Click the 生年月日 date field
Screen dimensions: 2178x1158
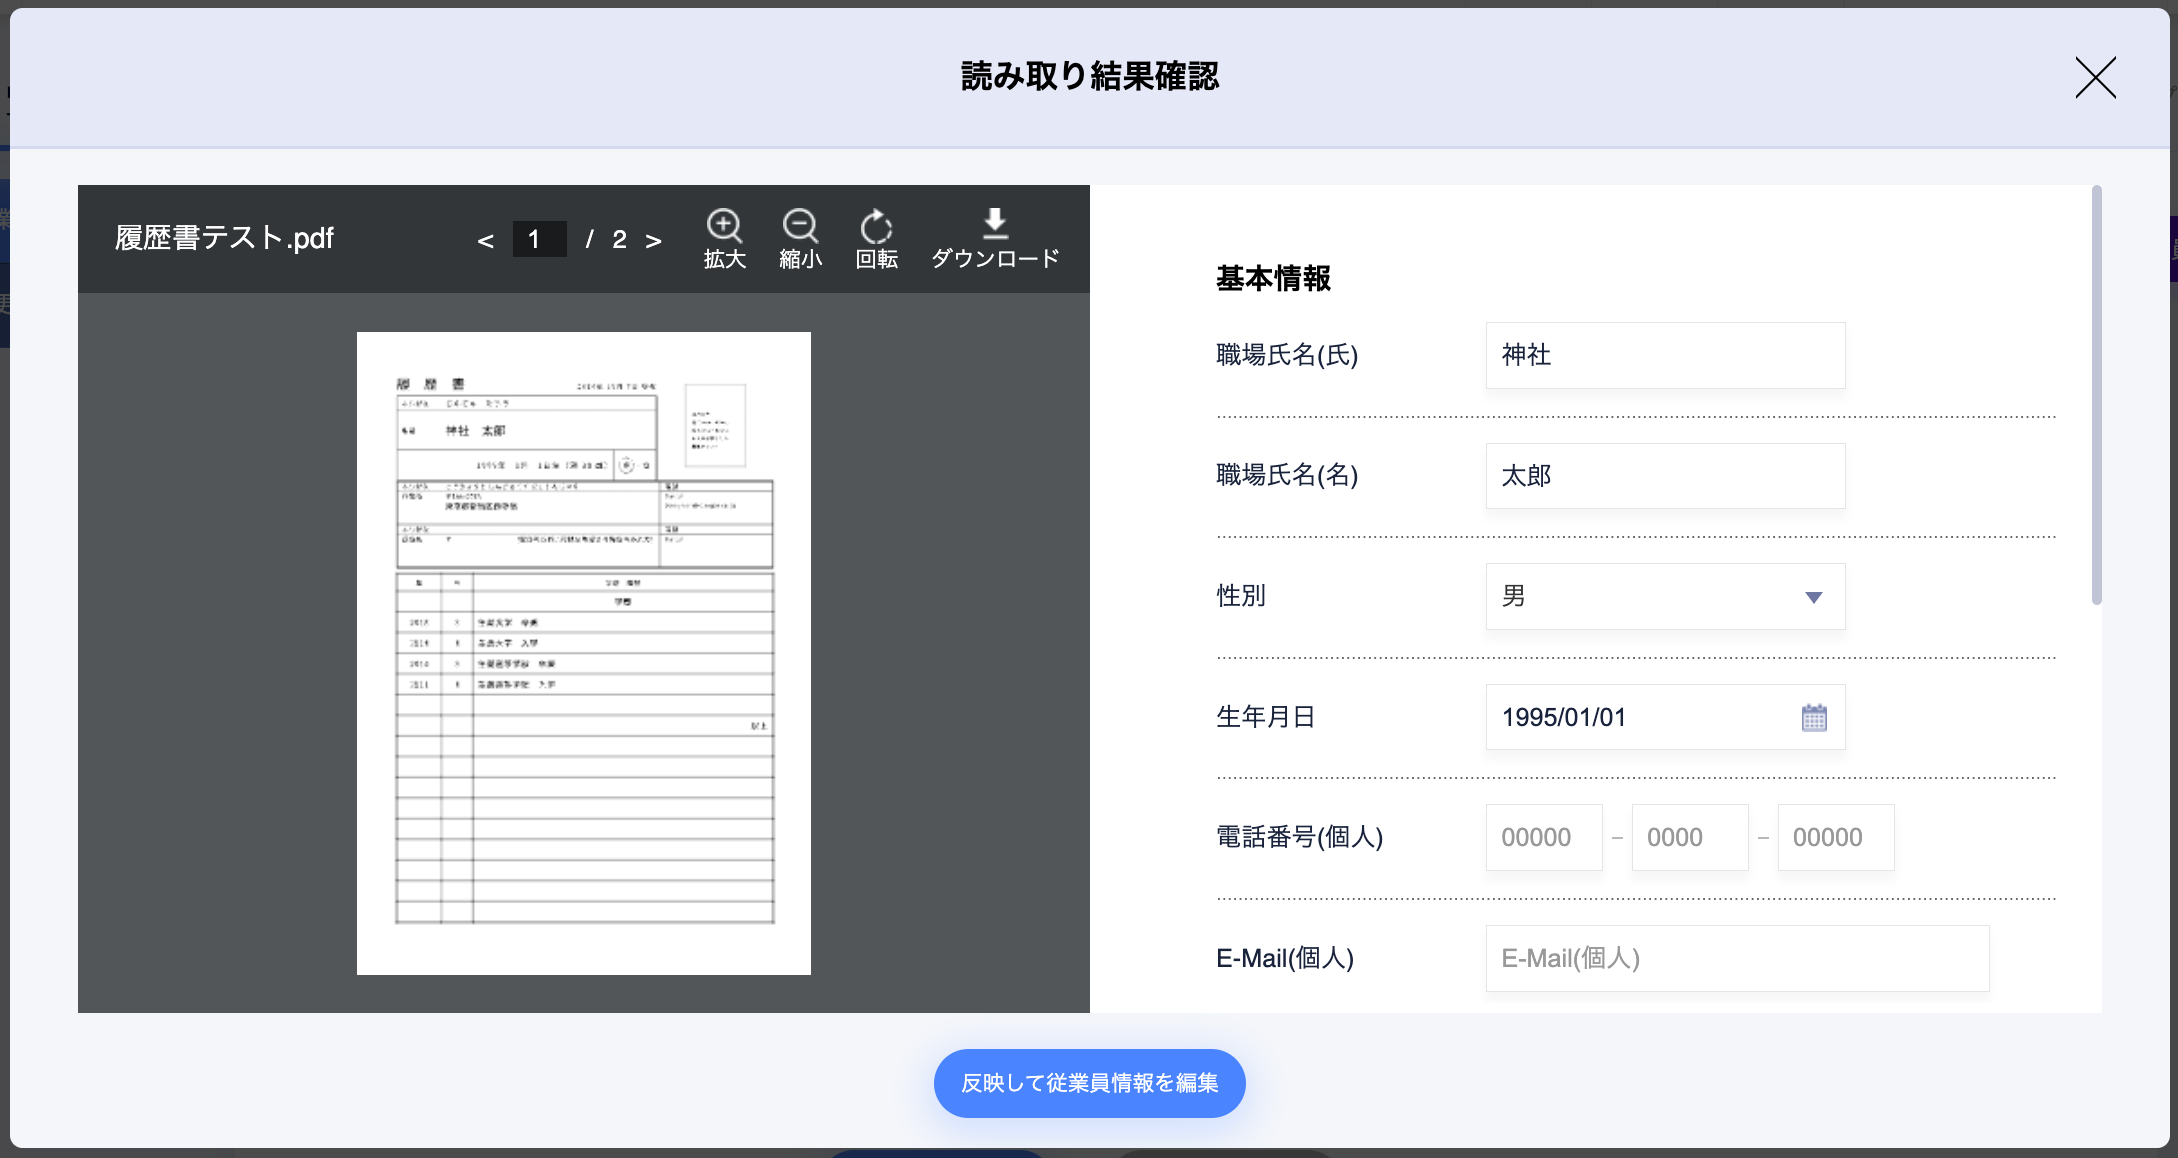[x=1640, y=717]
